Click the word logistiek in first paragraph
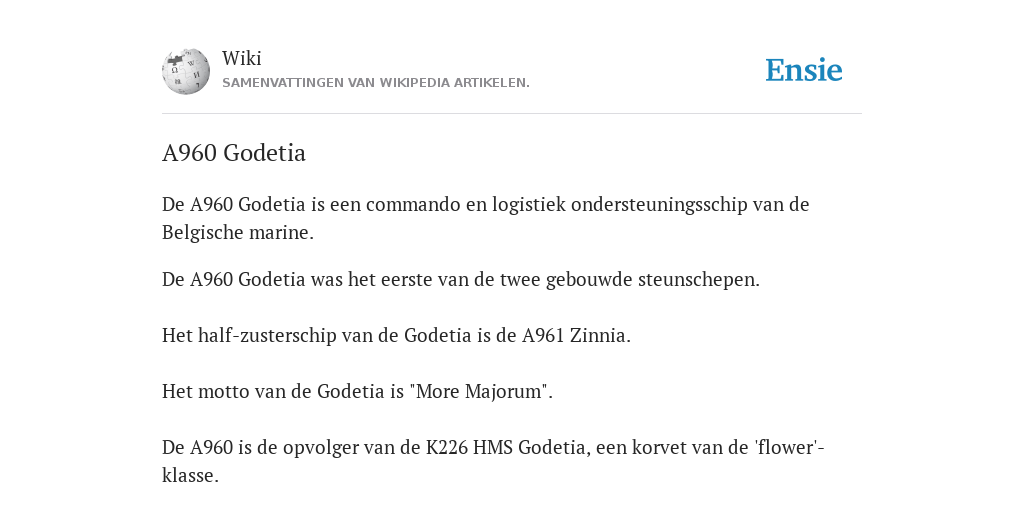Screen dimensions: 1024x512 pos(529,205)
